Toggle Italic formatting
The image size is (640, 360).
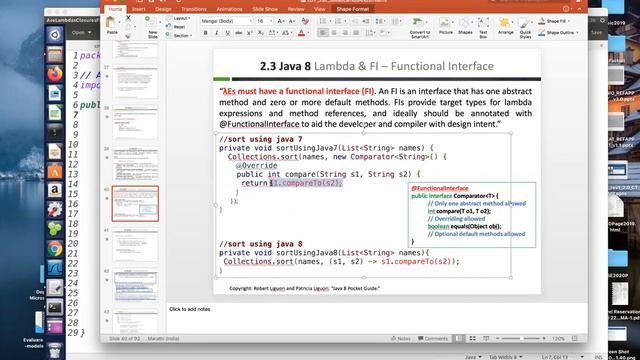click(x=216, y=33)
